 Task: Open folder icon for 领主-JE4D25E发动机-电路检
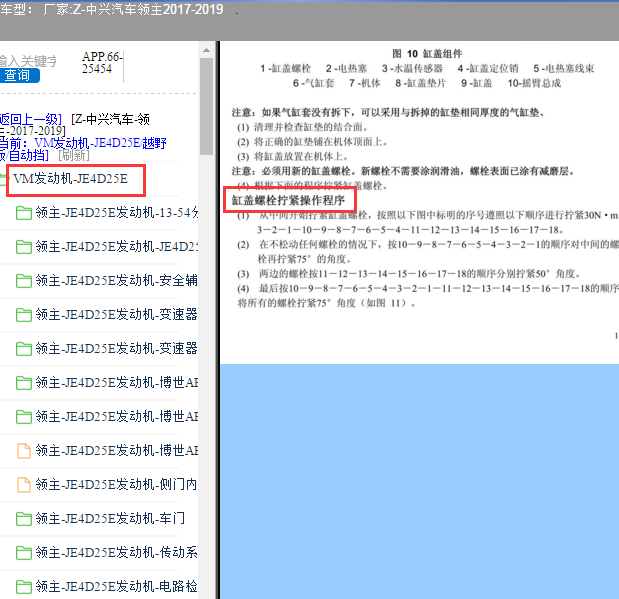[24, 586]
